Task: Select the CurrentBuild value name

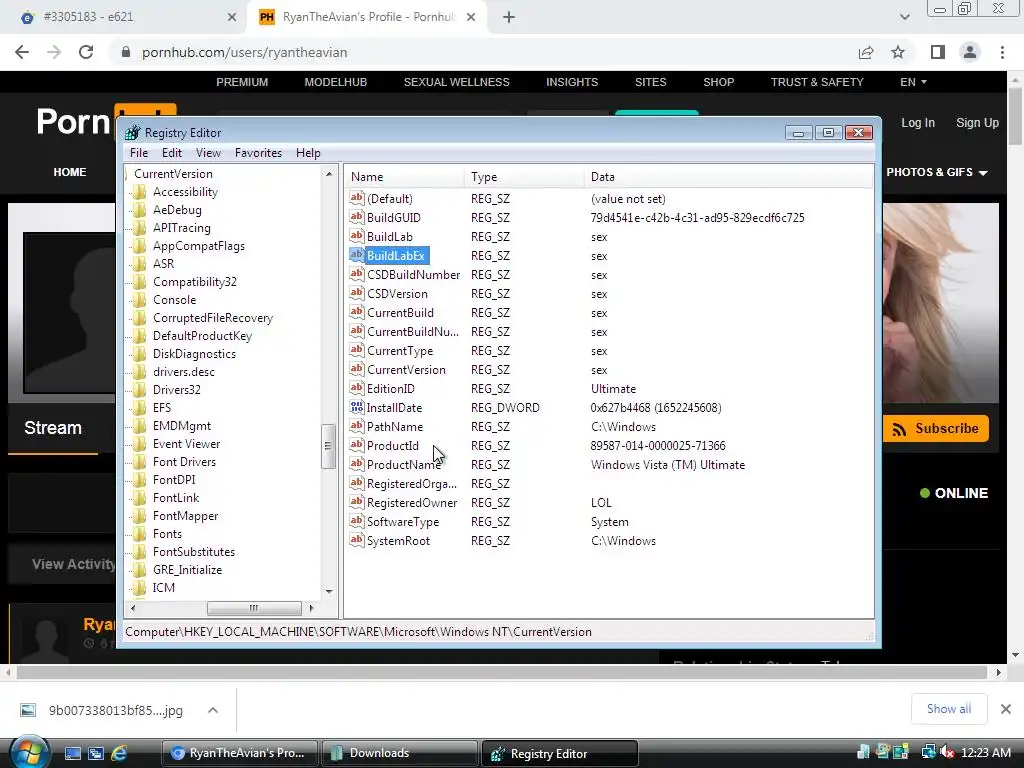Action: tap(400, 313)
